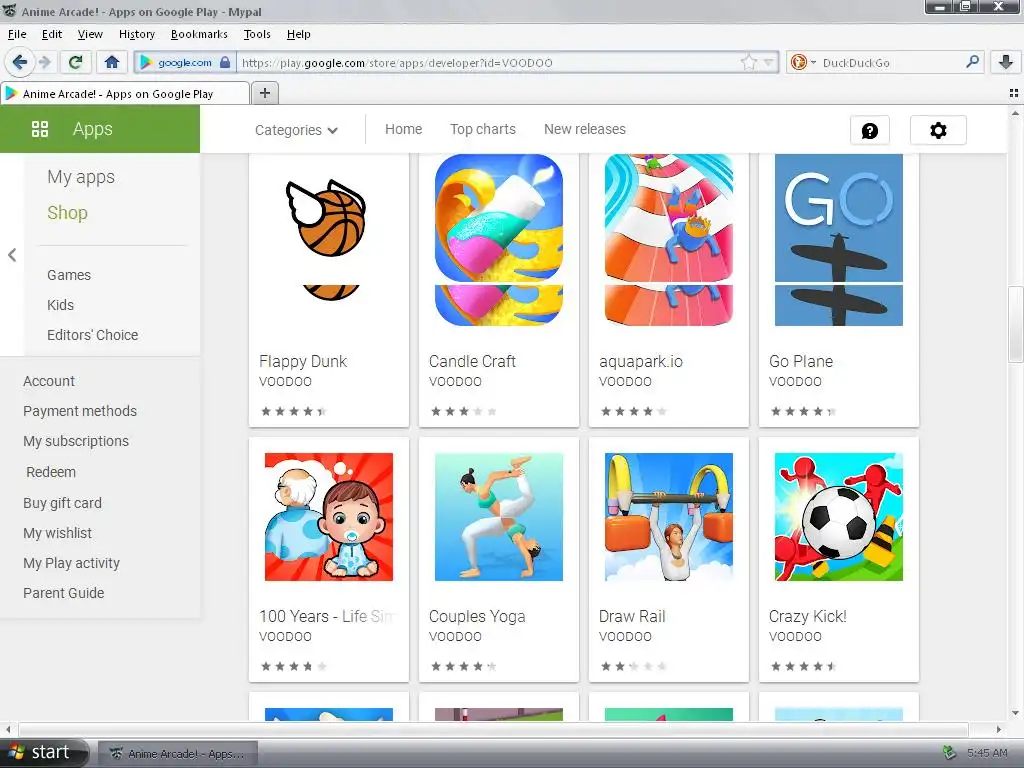Open My Play activity

71,563
